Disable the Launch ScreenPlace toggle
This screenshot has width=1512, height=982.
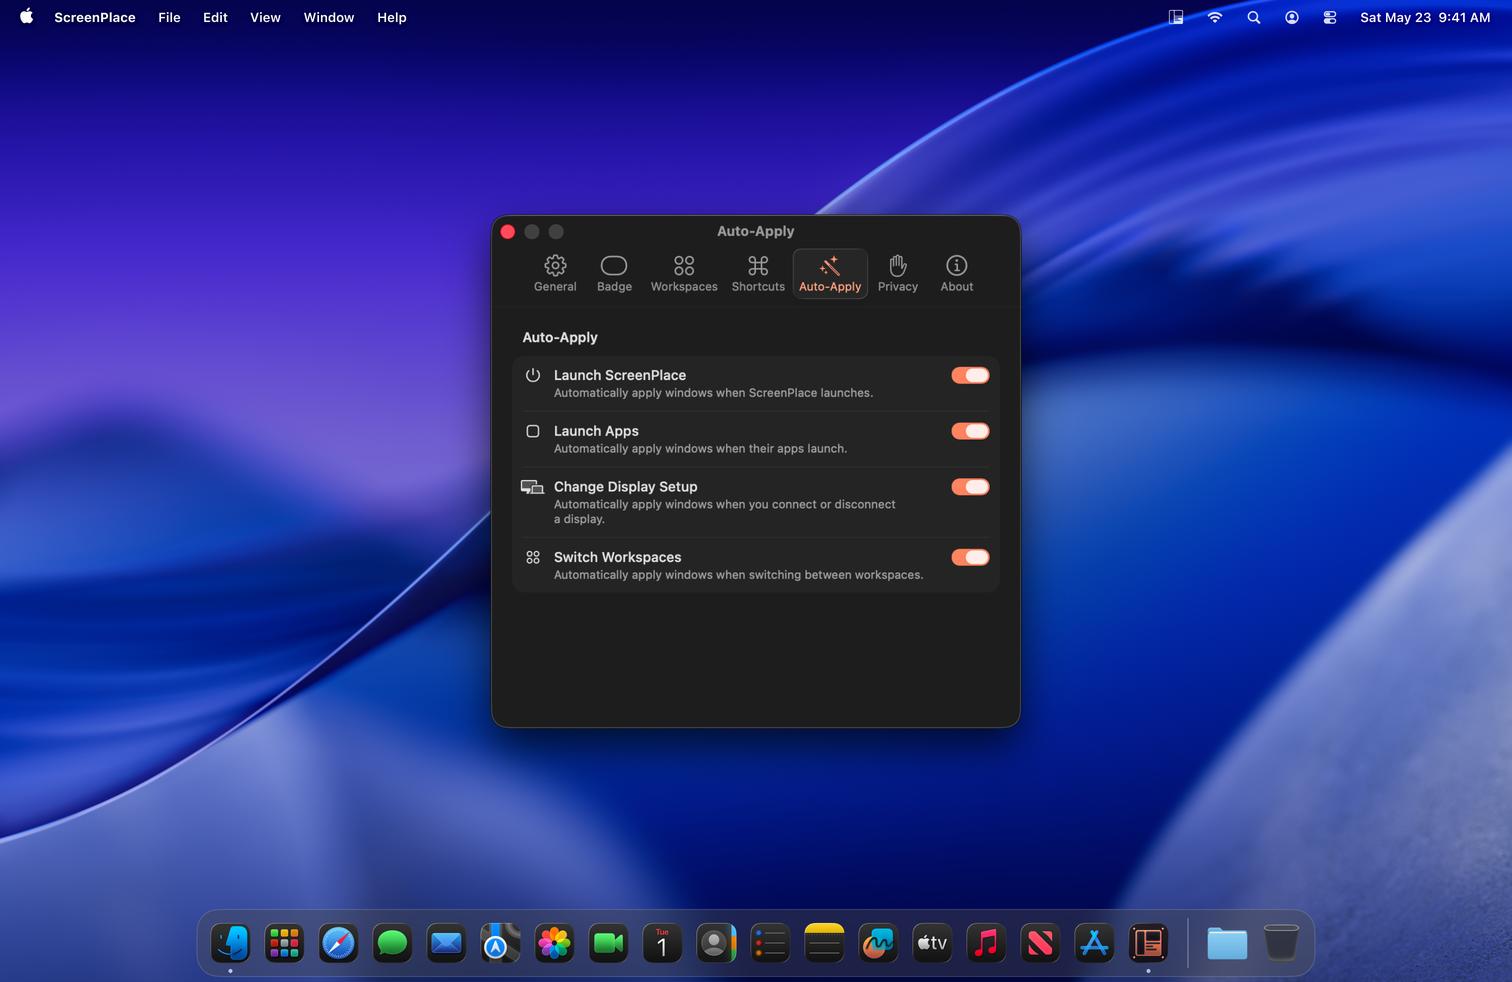click(970, 375)
